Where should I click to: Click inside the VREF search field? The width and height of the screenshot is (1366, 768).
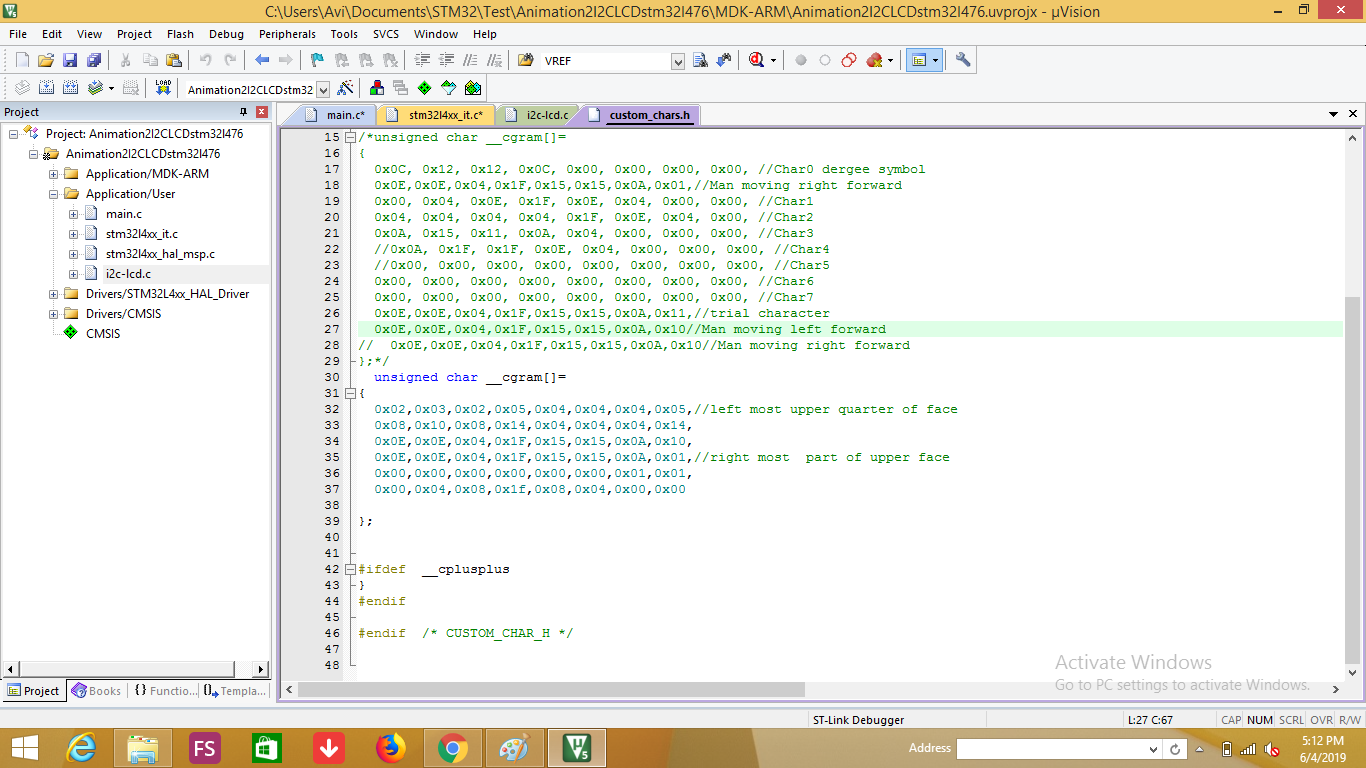pyautogui.click(x=605, y=61)
